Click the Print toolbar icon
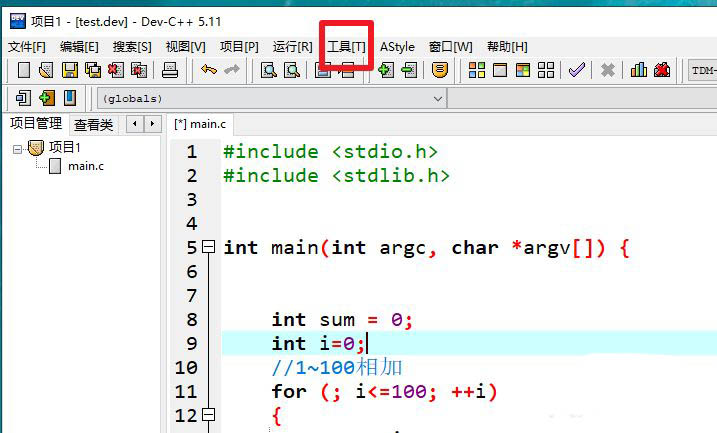This screenshot has height=433, width=717. [170, 70]
